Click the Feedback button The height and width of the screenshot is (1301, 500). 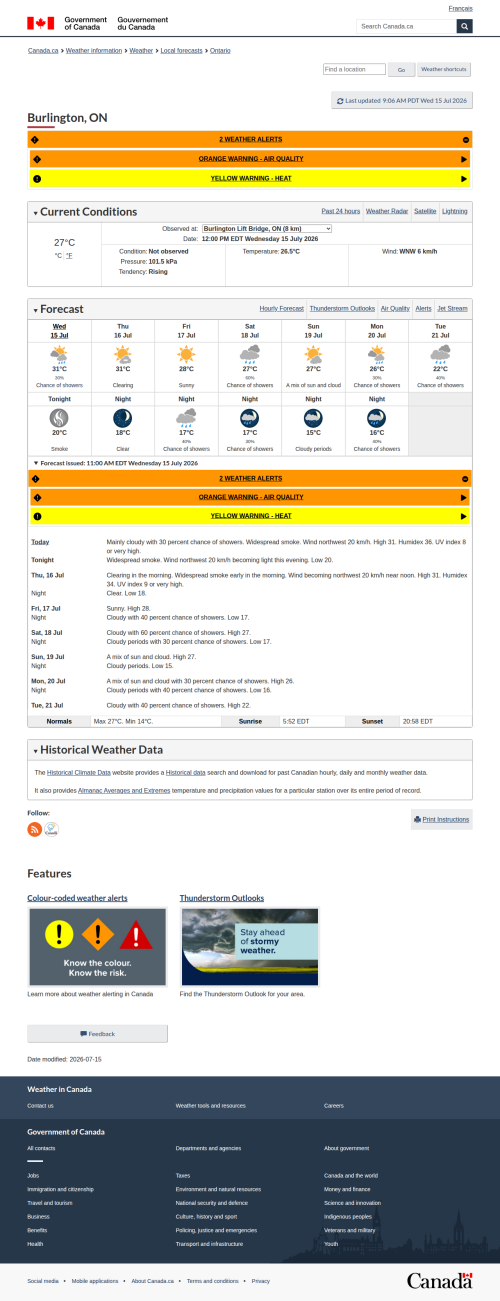point(97,1034)
